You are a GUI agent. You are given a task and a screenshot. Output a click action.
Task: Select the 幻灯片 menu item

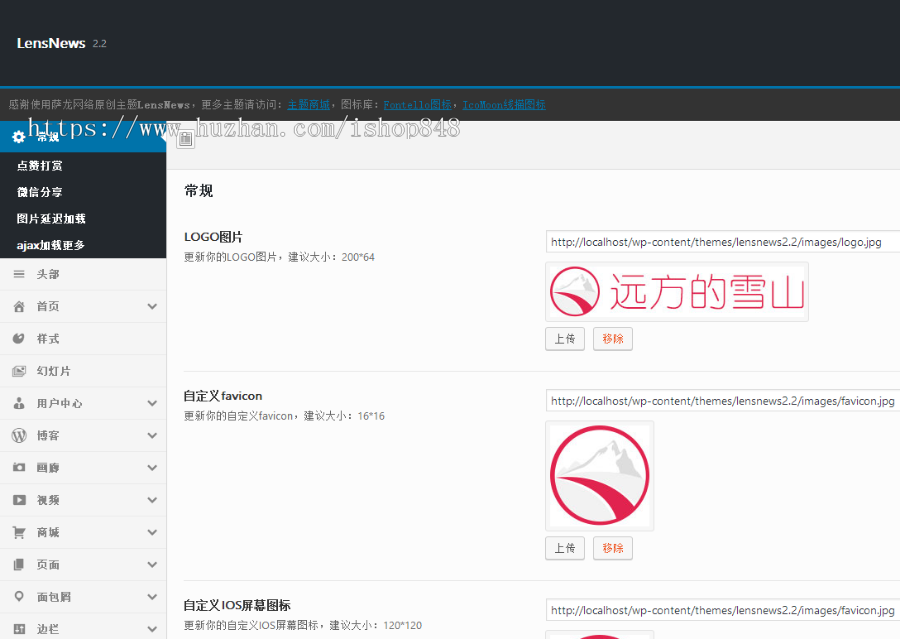point(83,371)
